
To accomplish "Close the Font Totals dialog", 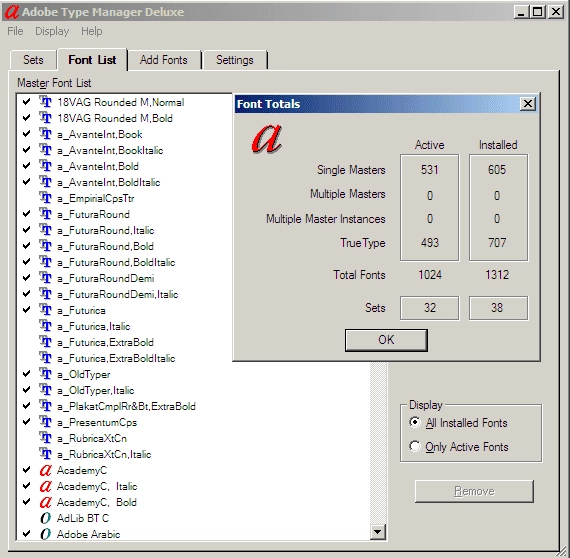I will tap(528, 104).
